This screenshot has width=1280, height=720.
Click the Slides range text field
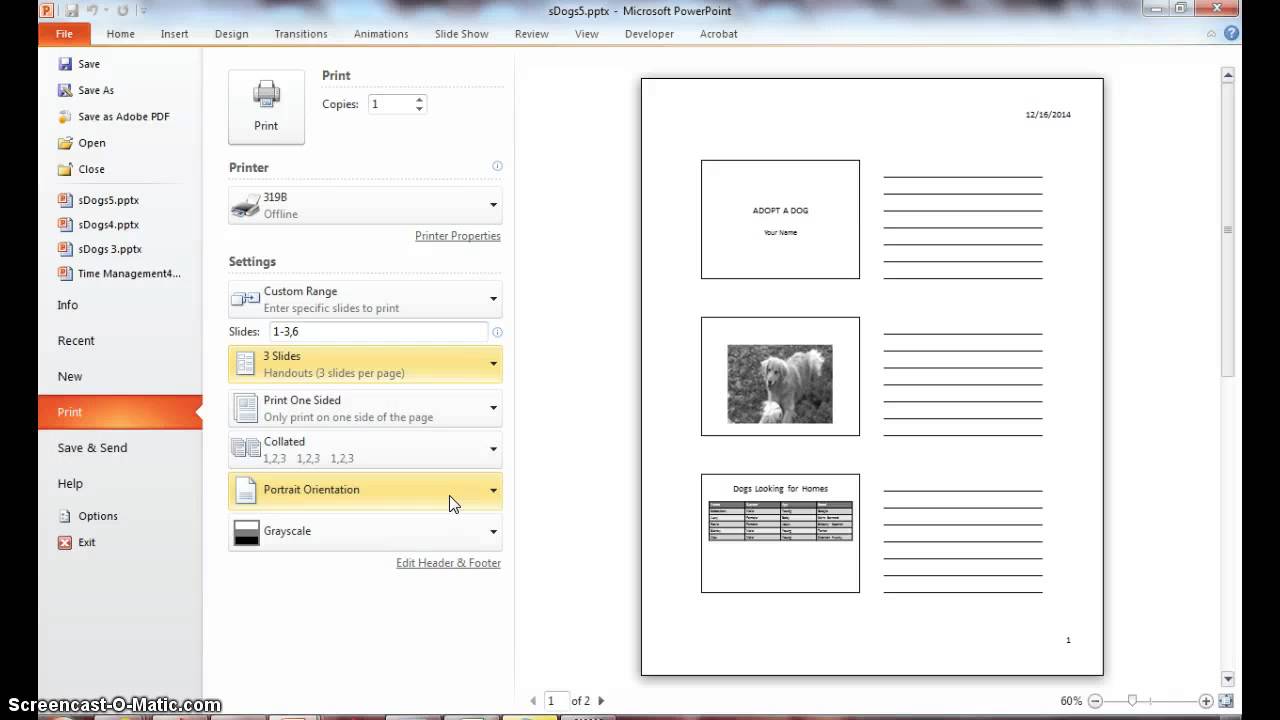click(x=377, y=332)
